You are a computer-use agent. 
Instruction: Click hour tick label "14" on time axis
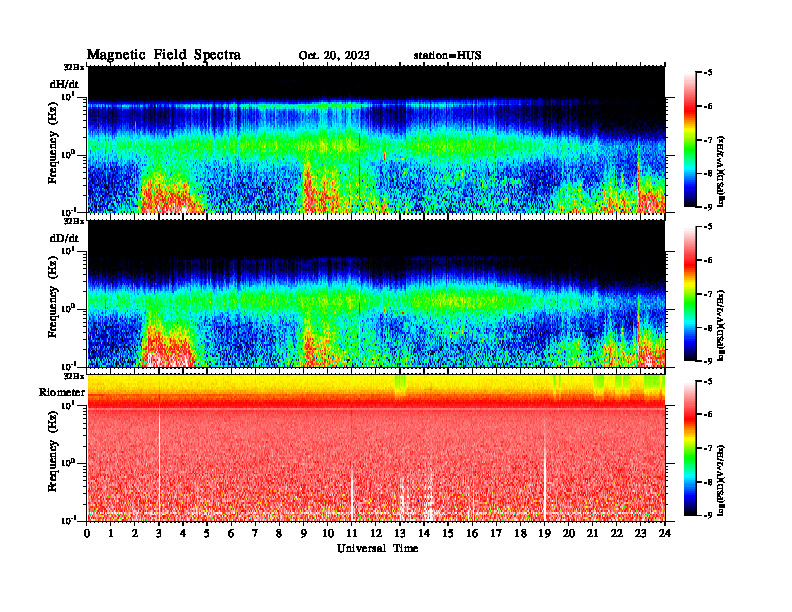click(424, 534)
